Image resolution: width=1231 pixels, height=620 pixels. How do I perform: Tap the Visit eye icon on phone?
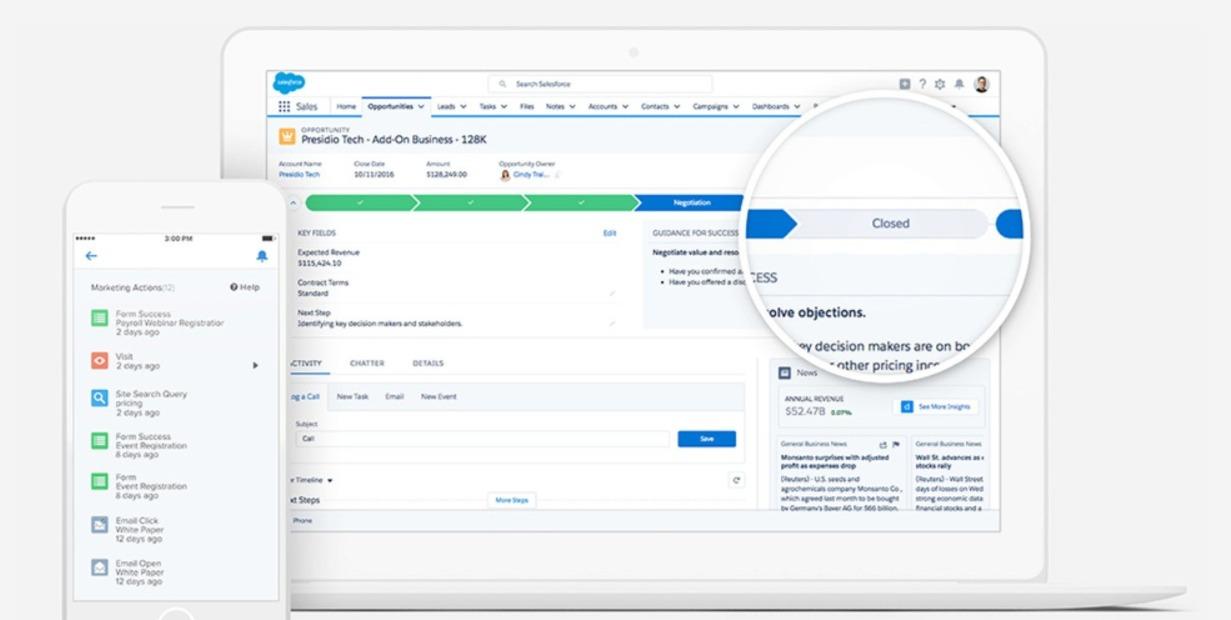[99, 360]
